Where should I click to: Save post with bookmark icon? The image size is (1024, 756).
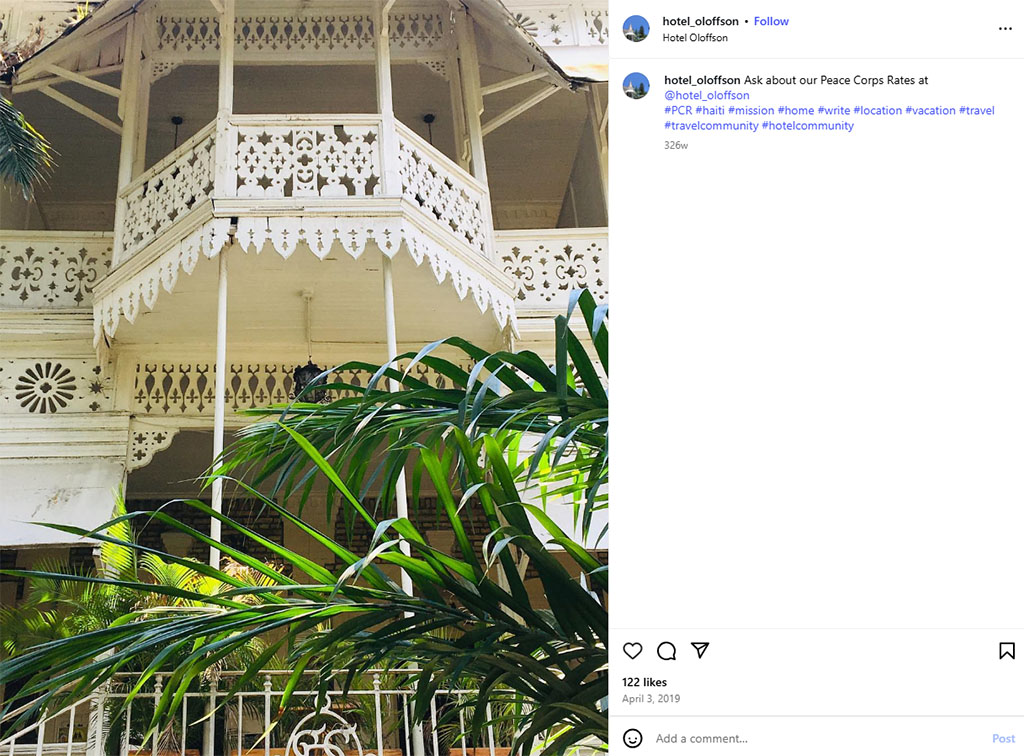(x=1006, y=650)
